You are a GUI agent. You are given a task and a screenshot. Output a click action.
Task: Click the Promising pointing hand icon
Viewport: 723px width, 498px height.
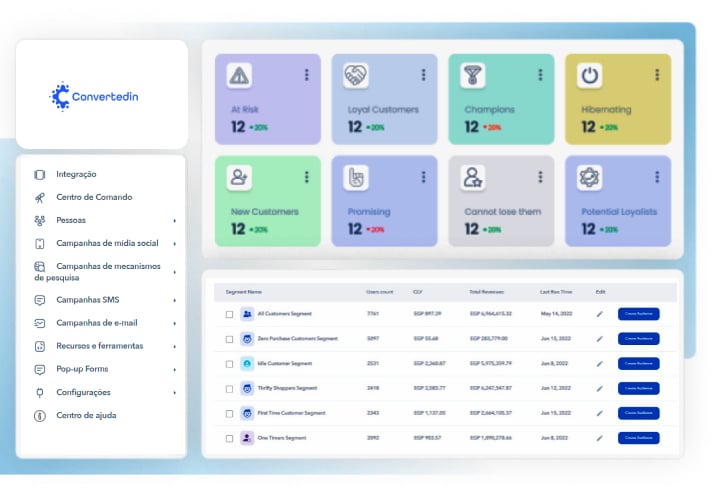tap(356, 178)
